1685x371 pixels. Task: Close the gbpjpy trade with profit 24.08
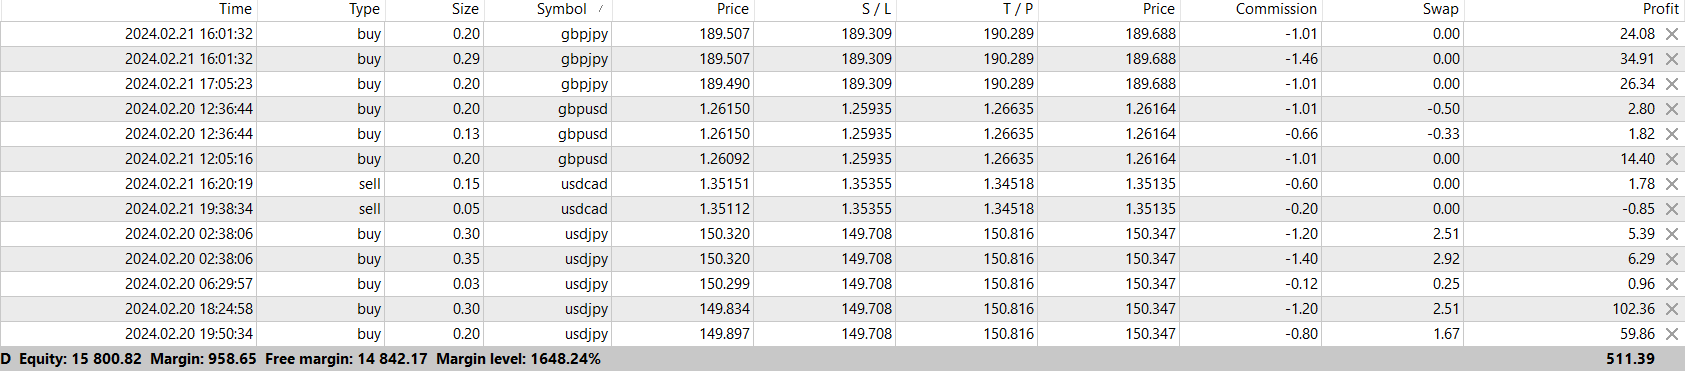pyautogui.click(x=1671, y=34)
